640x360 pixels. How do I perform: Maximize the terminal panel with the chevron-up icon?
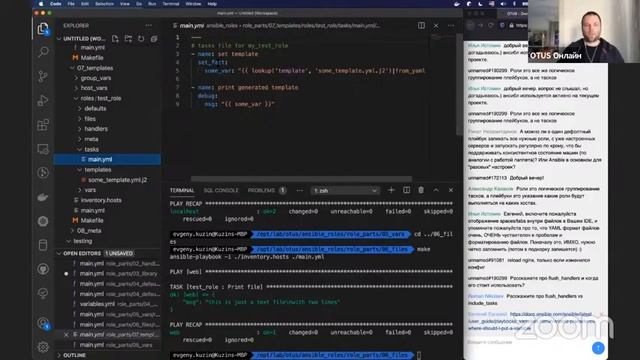tap(436, 190)
